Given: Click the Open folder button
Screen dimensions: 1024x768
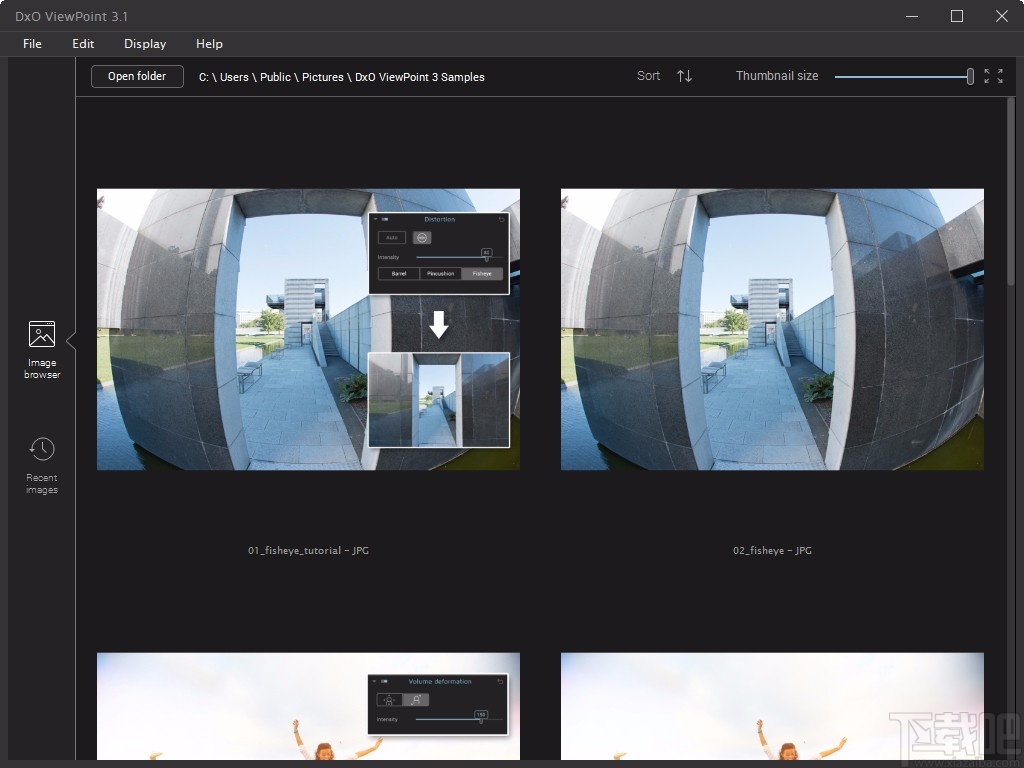Looking at the screenshot, I should 137,76.
